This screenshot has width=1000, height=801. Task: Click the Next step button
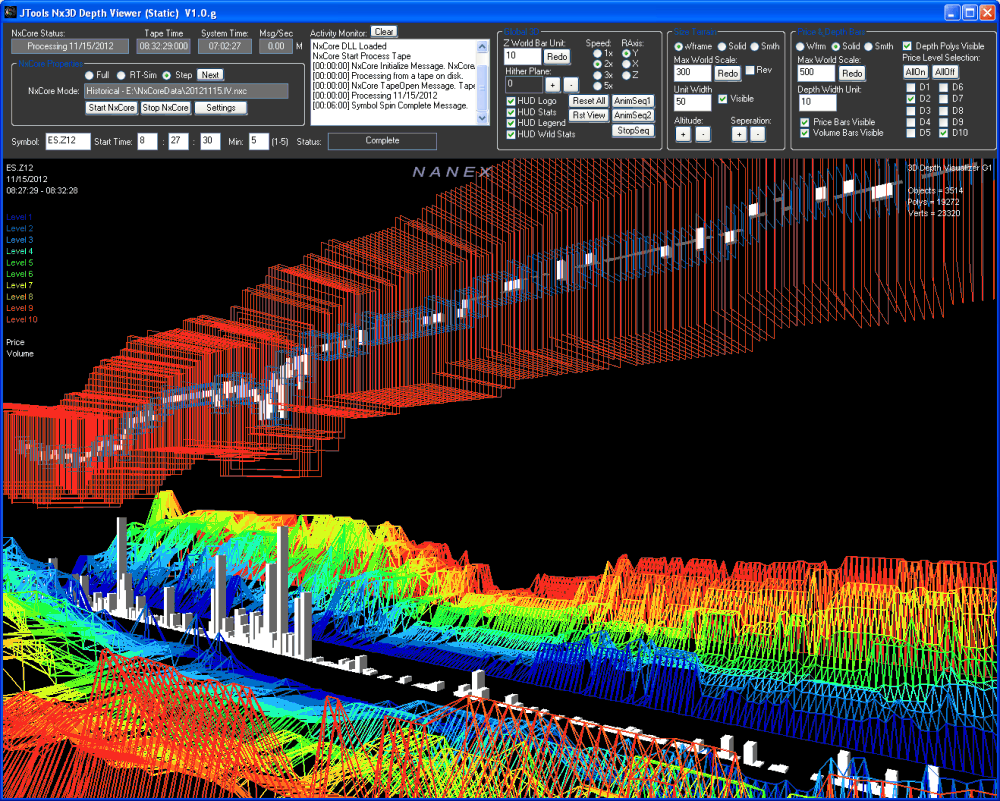[x=210, y=75]
